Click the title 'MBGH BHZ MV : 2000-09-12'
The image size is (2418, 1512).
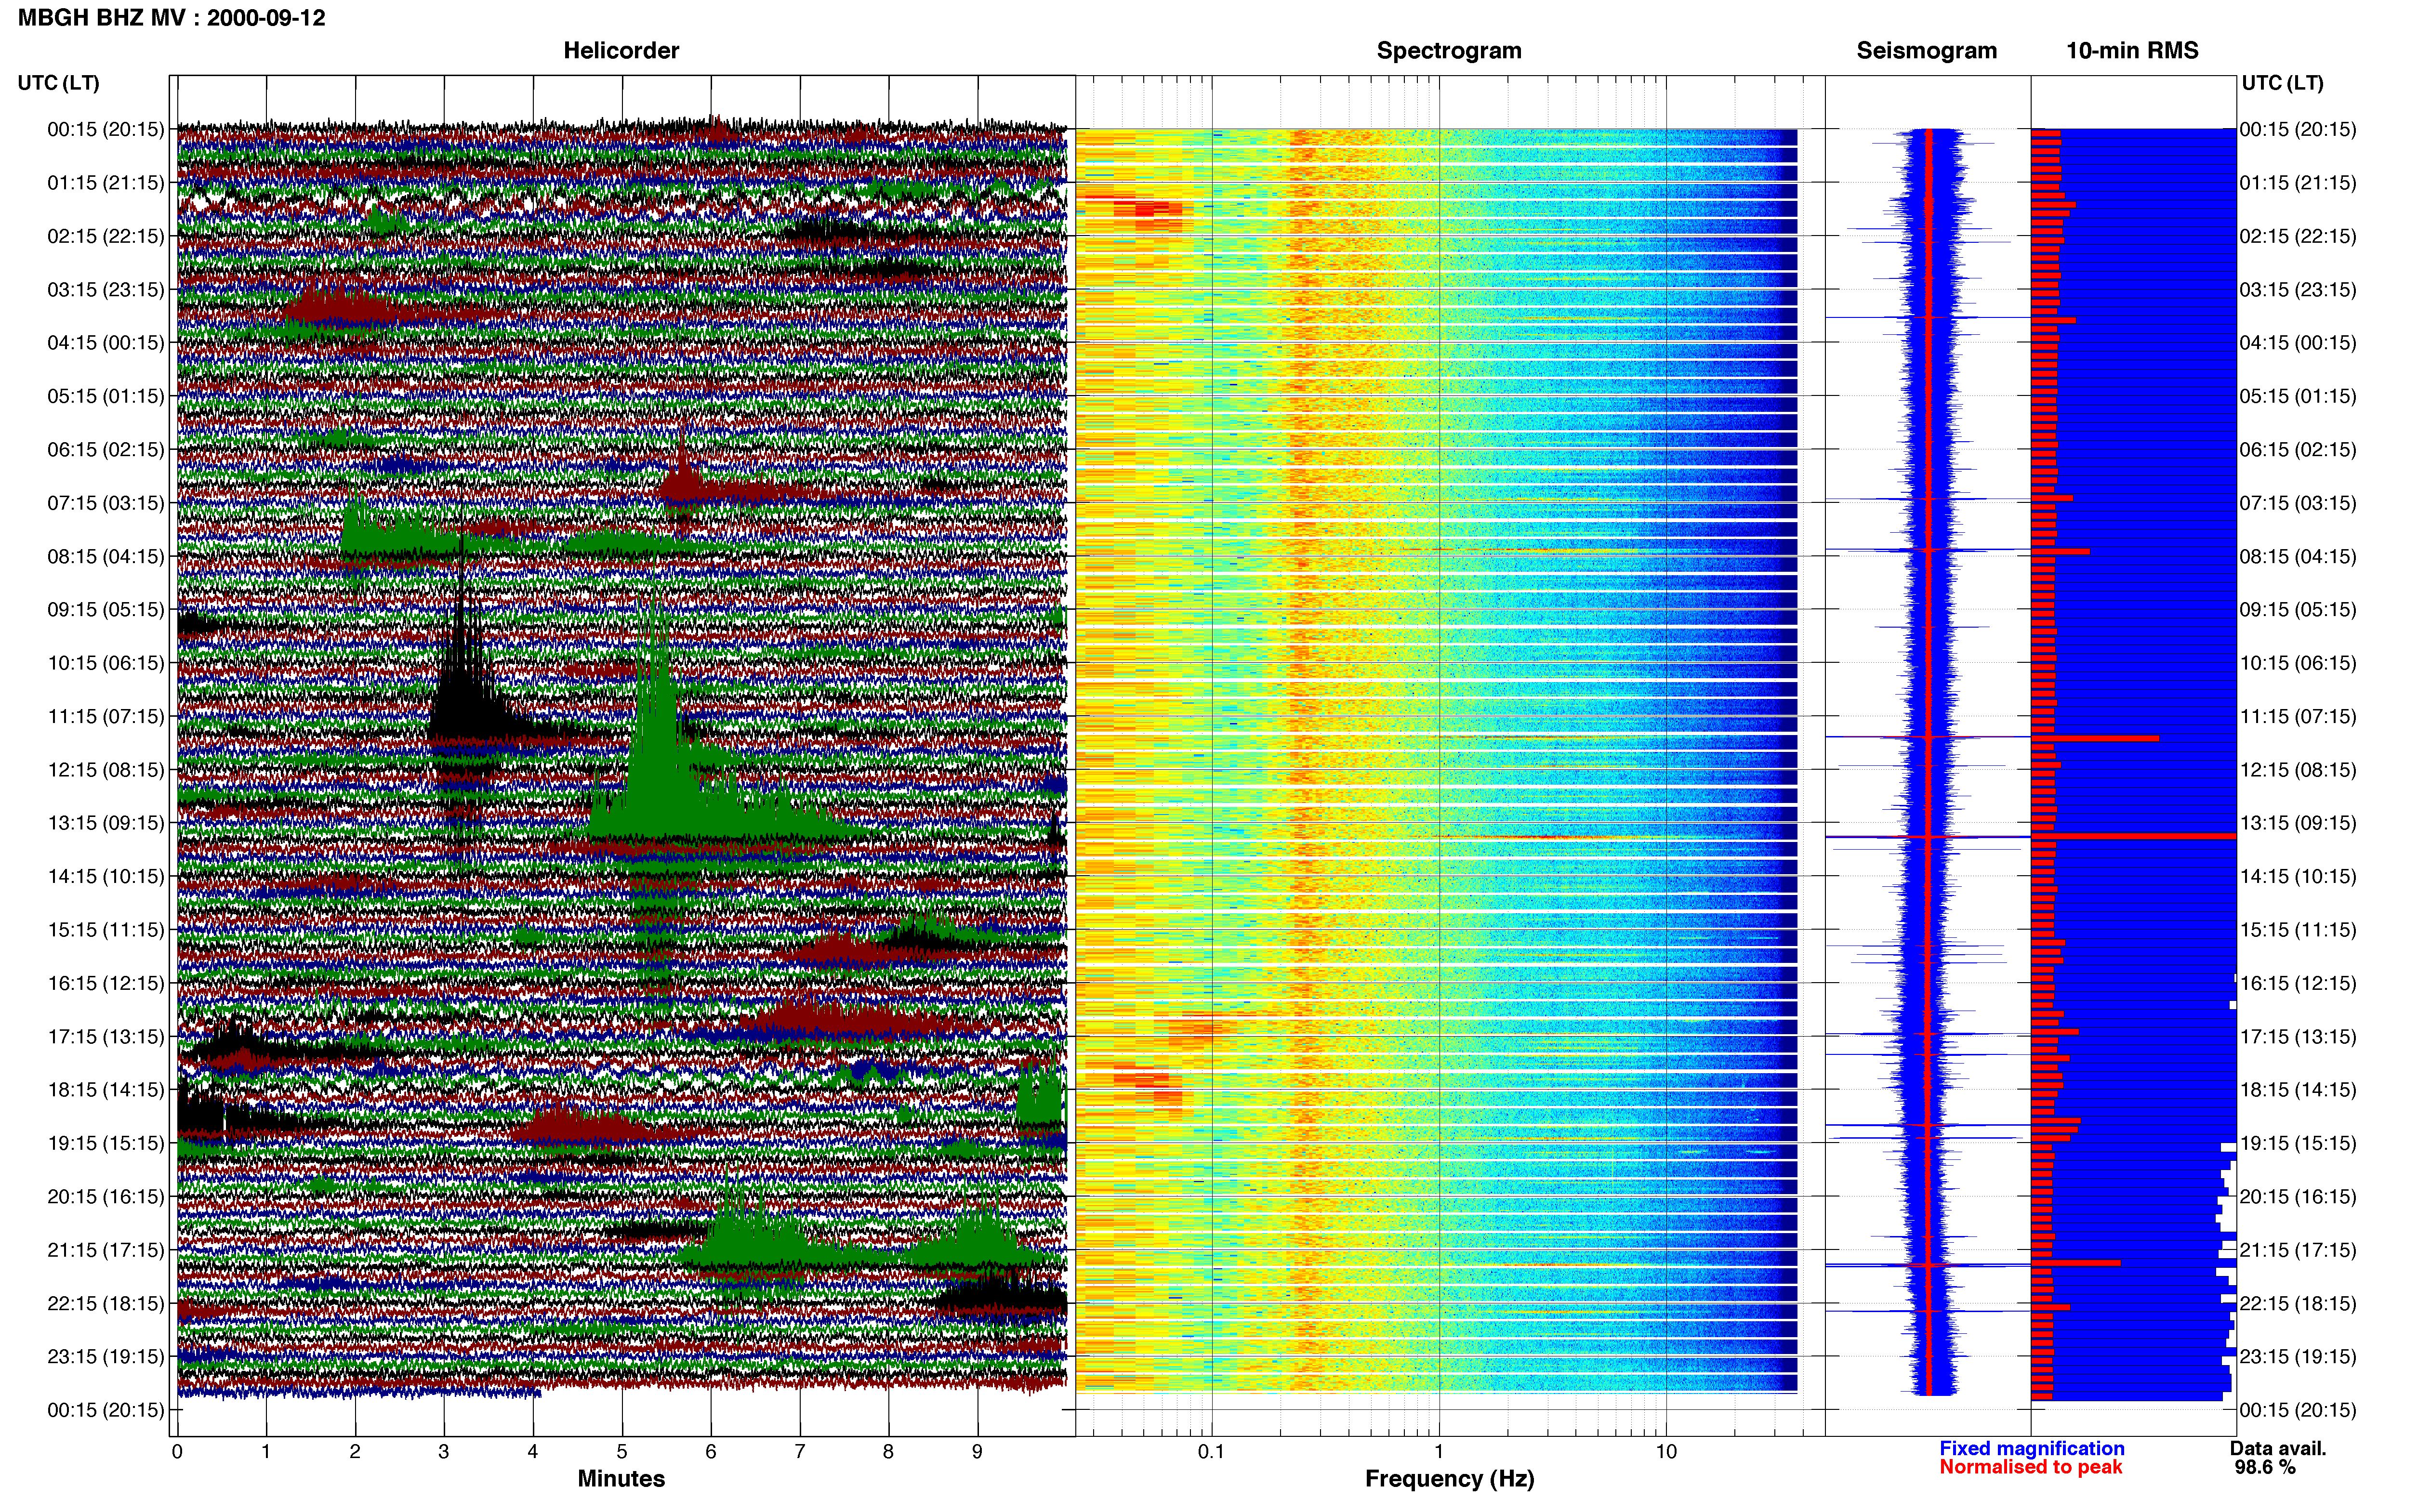click(x=171, y=18)
